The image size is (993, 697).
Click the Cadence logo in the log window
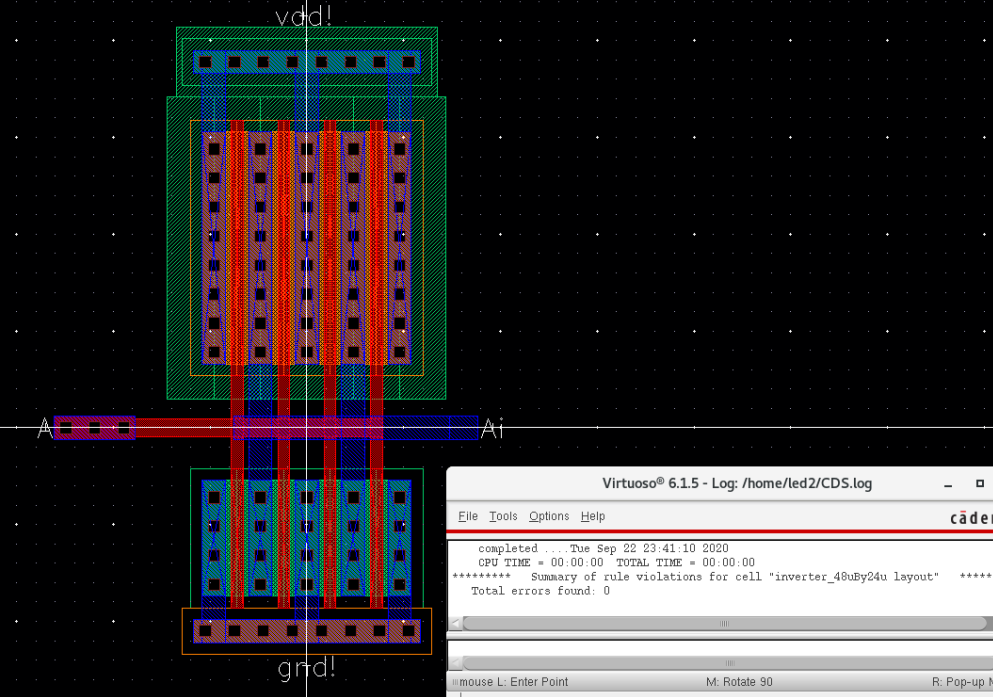click(x=970, y=517)
